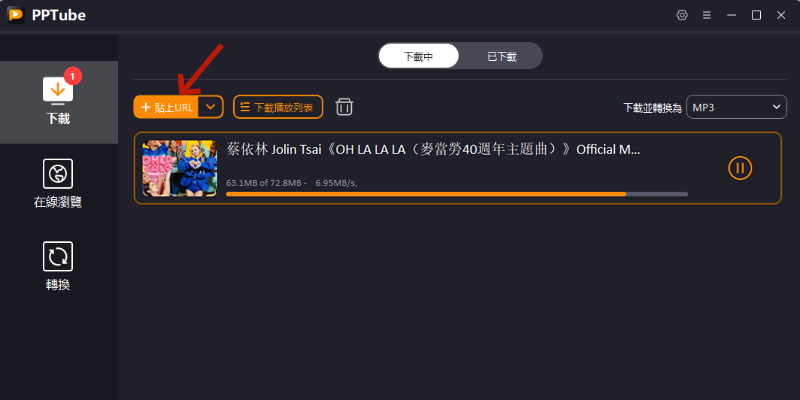Open the settings gear icon
Image resolution: width=800 pixels, height=400 pixels.
682,15
